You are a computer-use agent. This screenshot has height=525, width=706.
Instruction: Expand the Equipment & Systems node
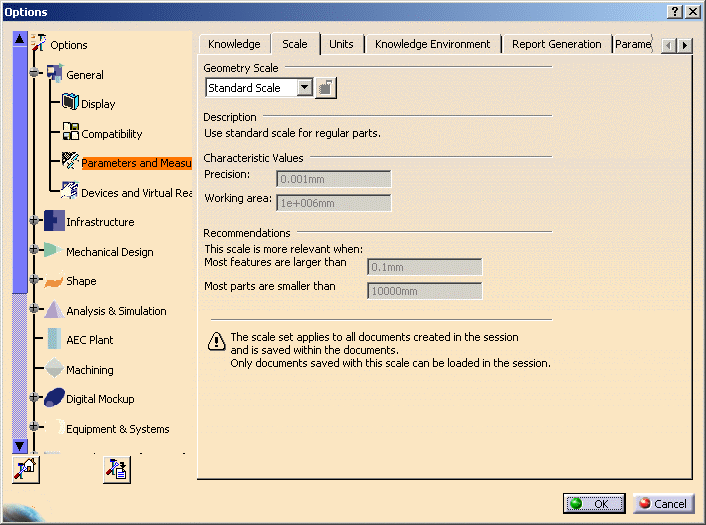point(34,429)
